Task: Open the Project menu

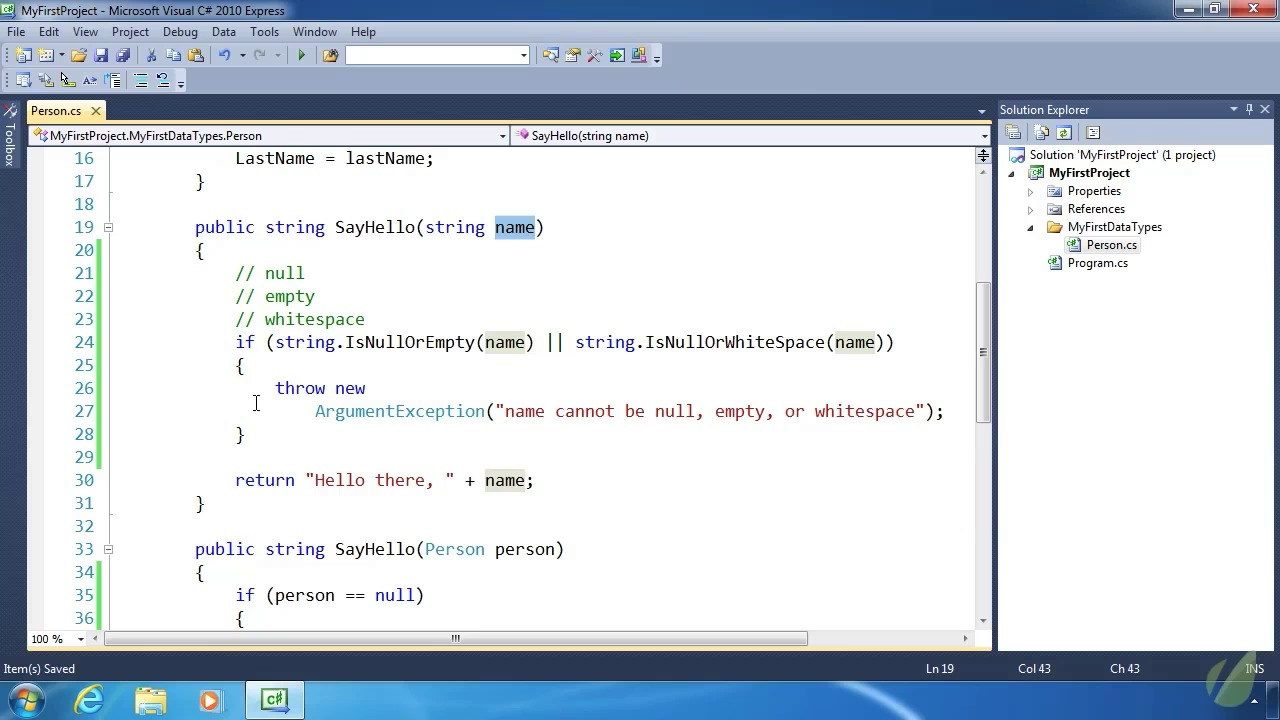Action: [130, 32]
